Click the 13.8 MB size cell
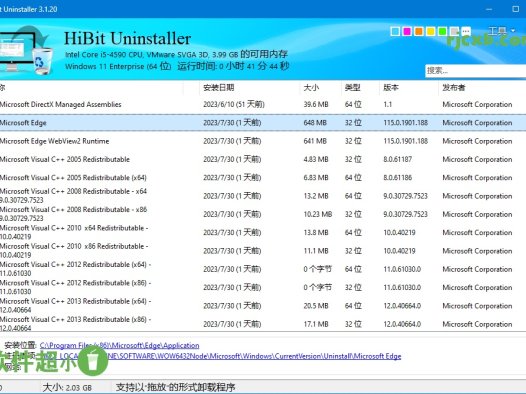 pos(316,232)
